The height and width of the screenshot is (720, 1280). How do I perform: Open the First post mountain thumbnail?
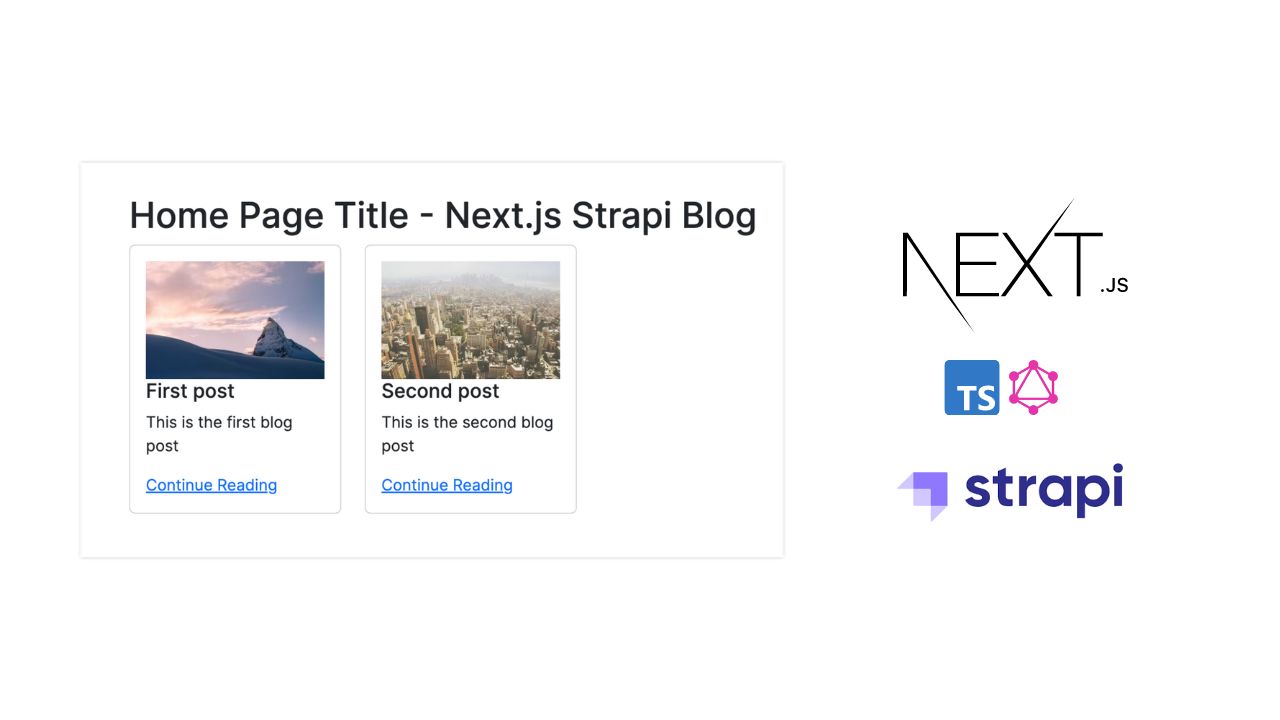pyautogui.click(x=235, y=319)
